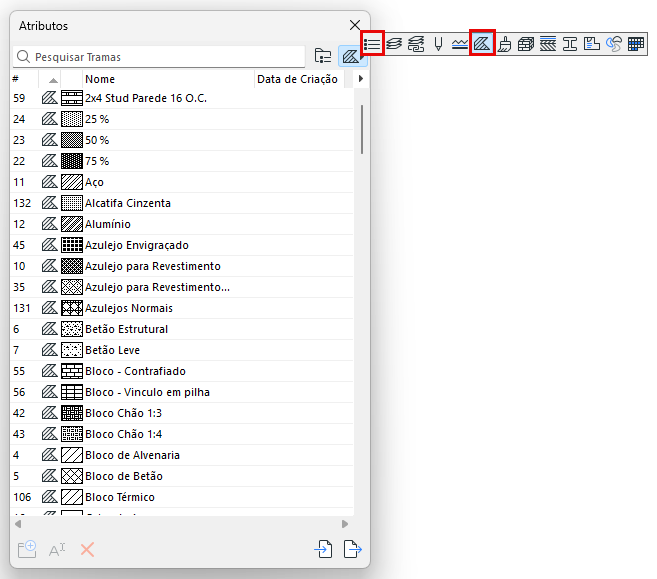657x579 pixels.
Task: Select the Composites attribute icon
Action: 548,44
